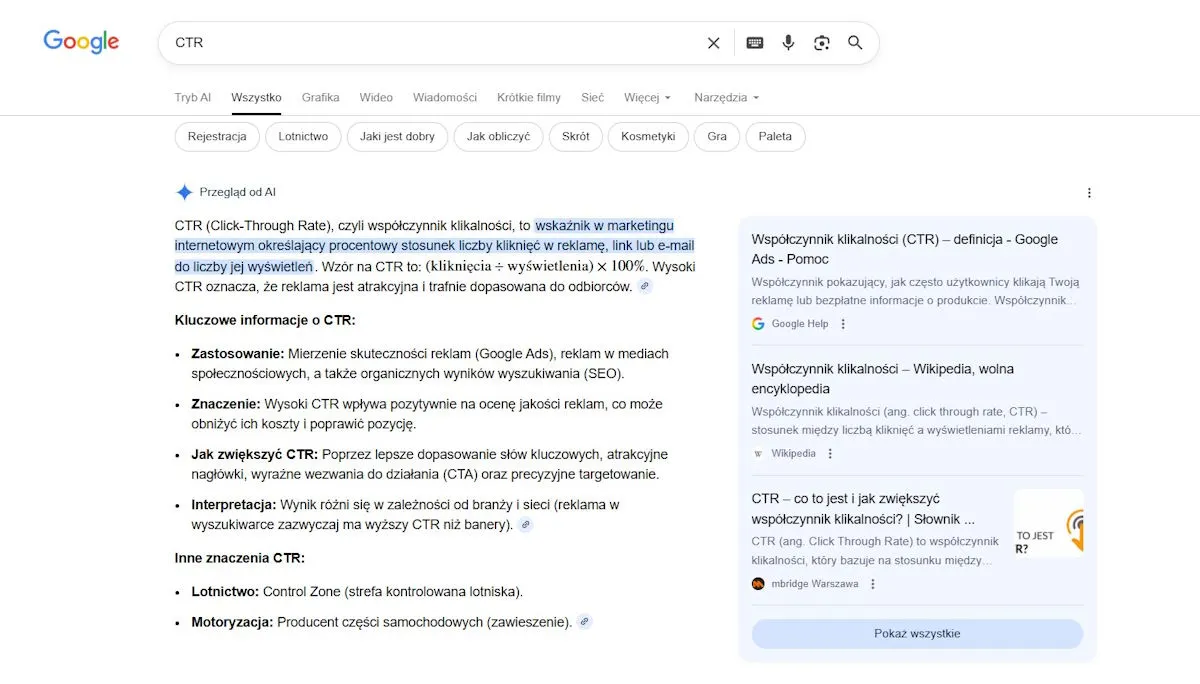
Task: Expand the Narzędzia dropdown
Action: click(x=726, y=98)
